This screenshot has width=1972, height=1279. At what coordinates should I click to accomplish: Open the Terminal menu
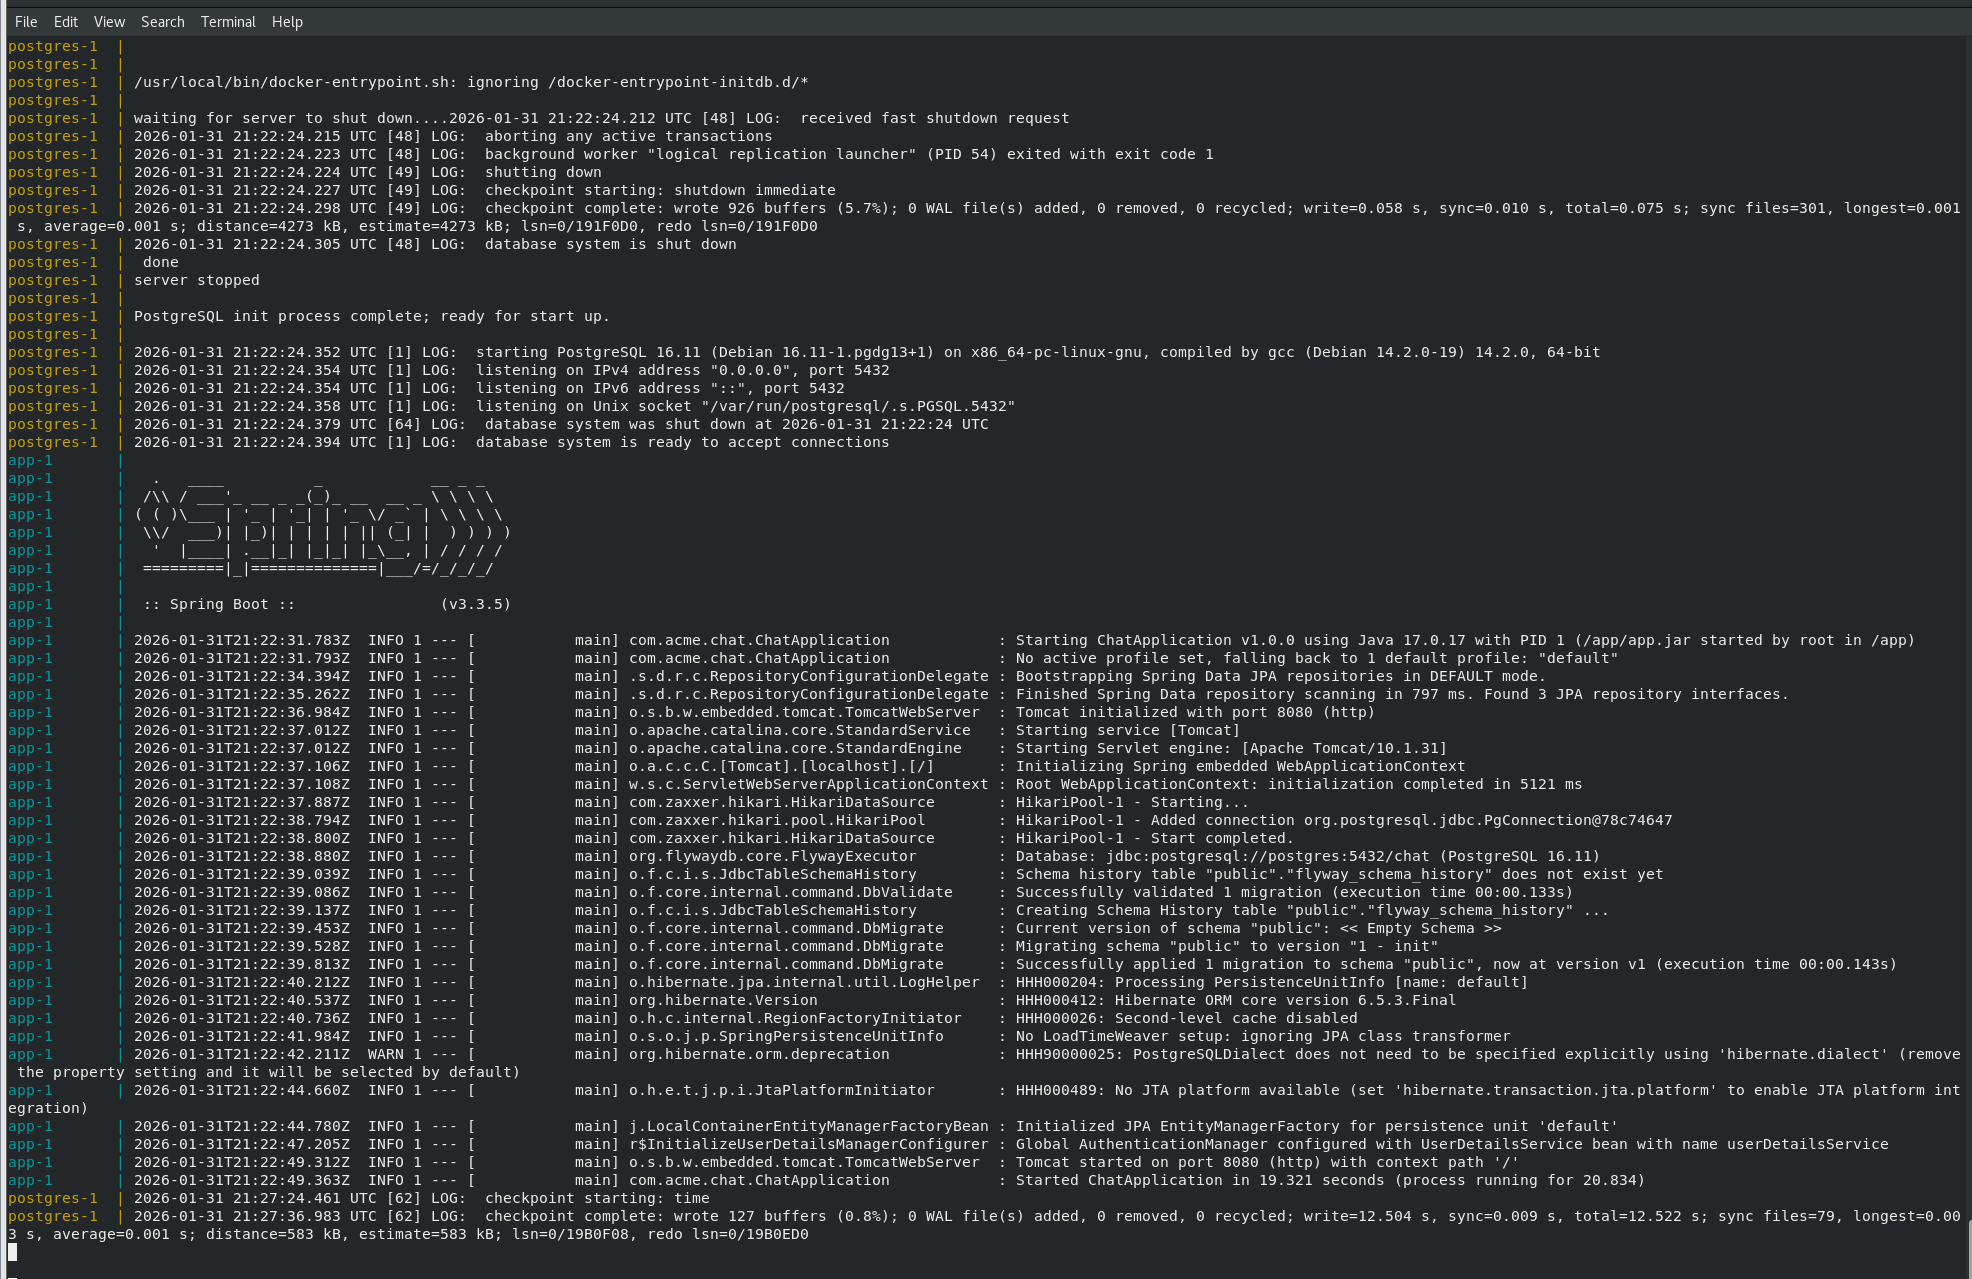point(228,21)
